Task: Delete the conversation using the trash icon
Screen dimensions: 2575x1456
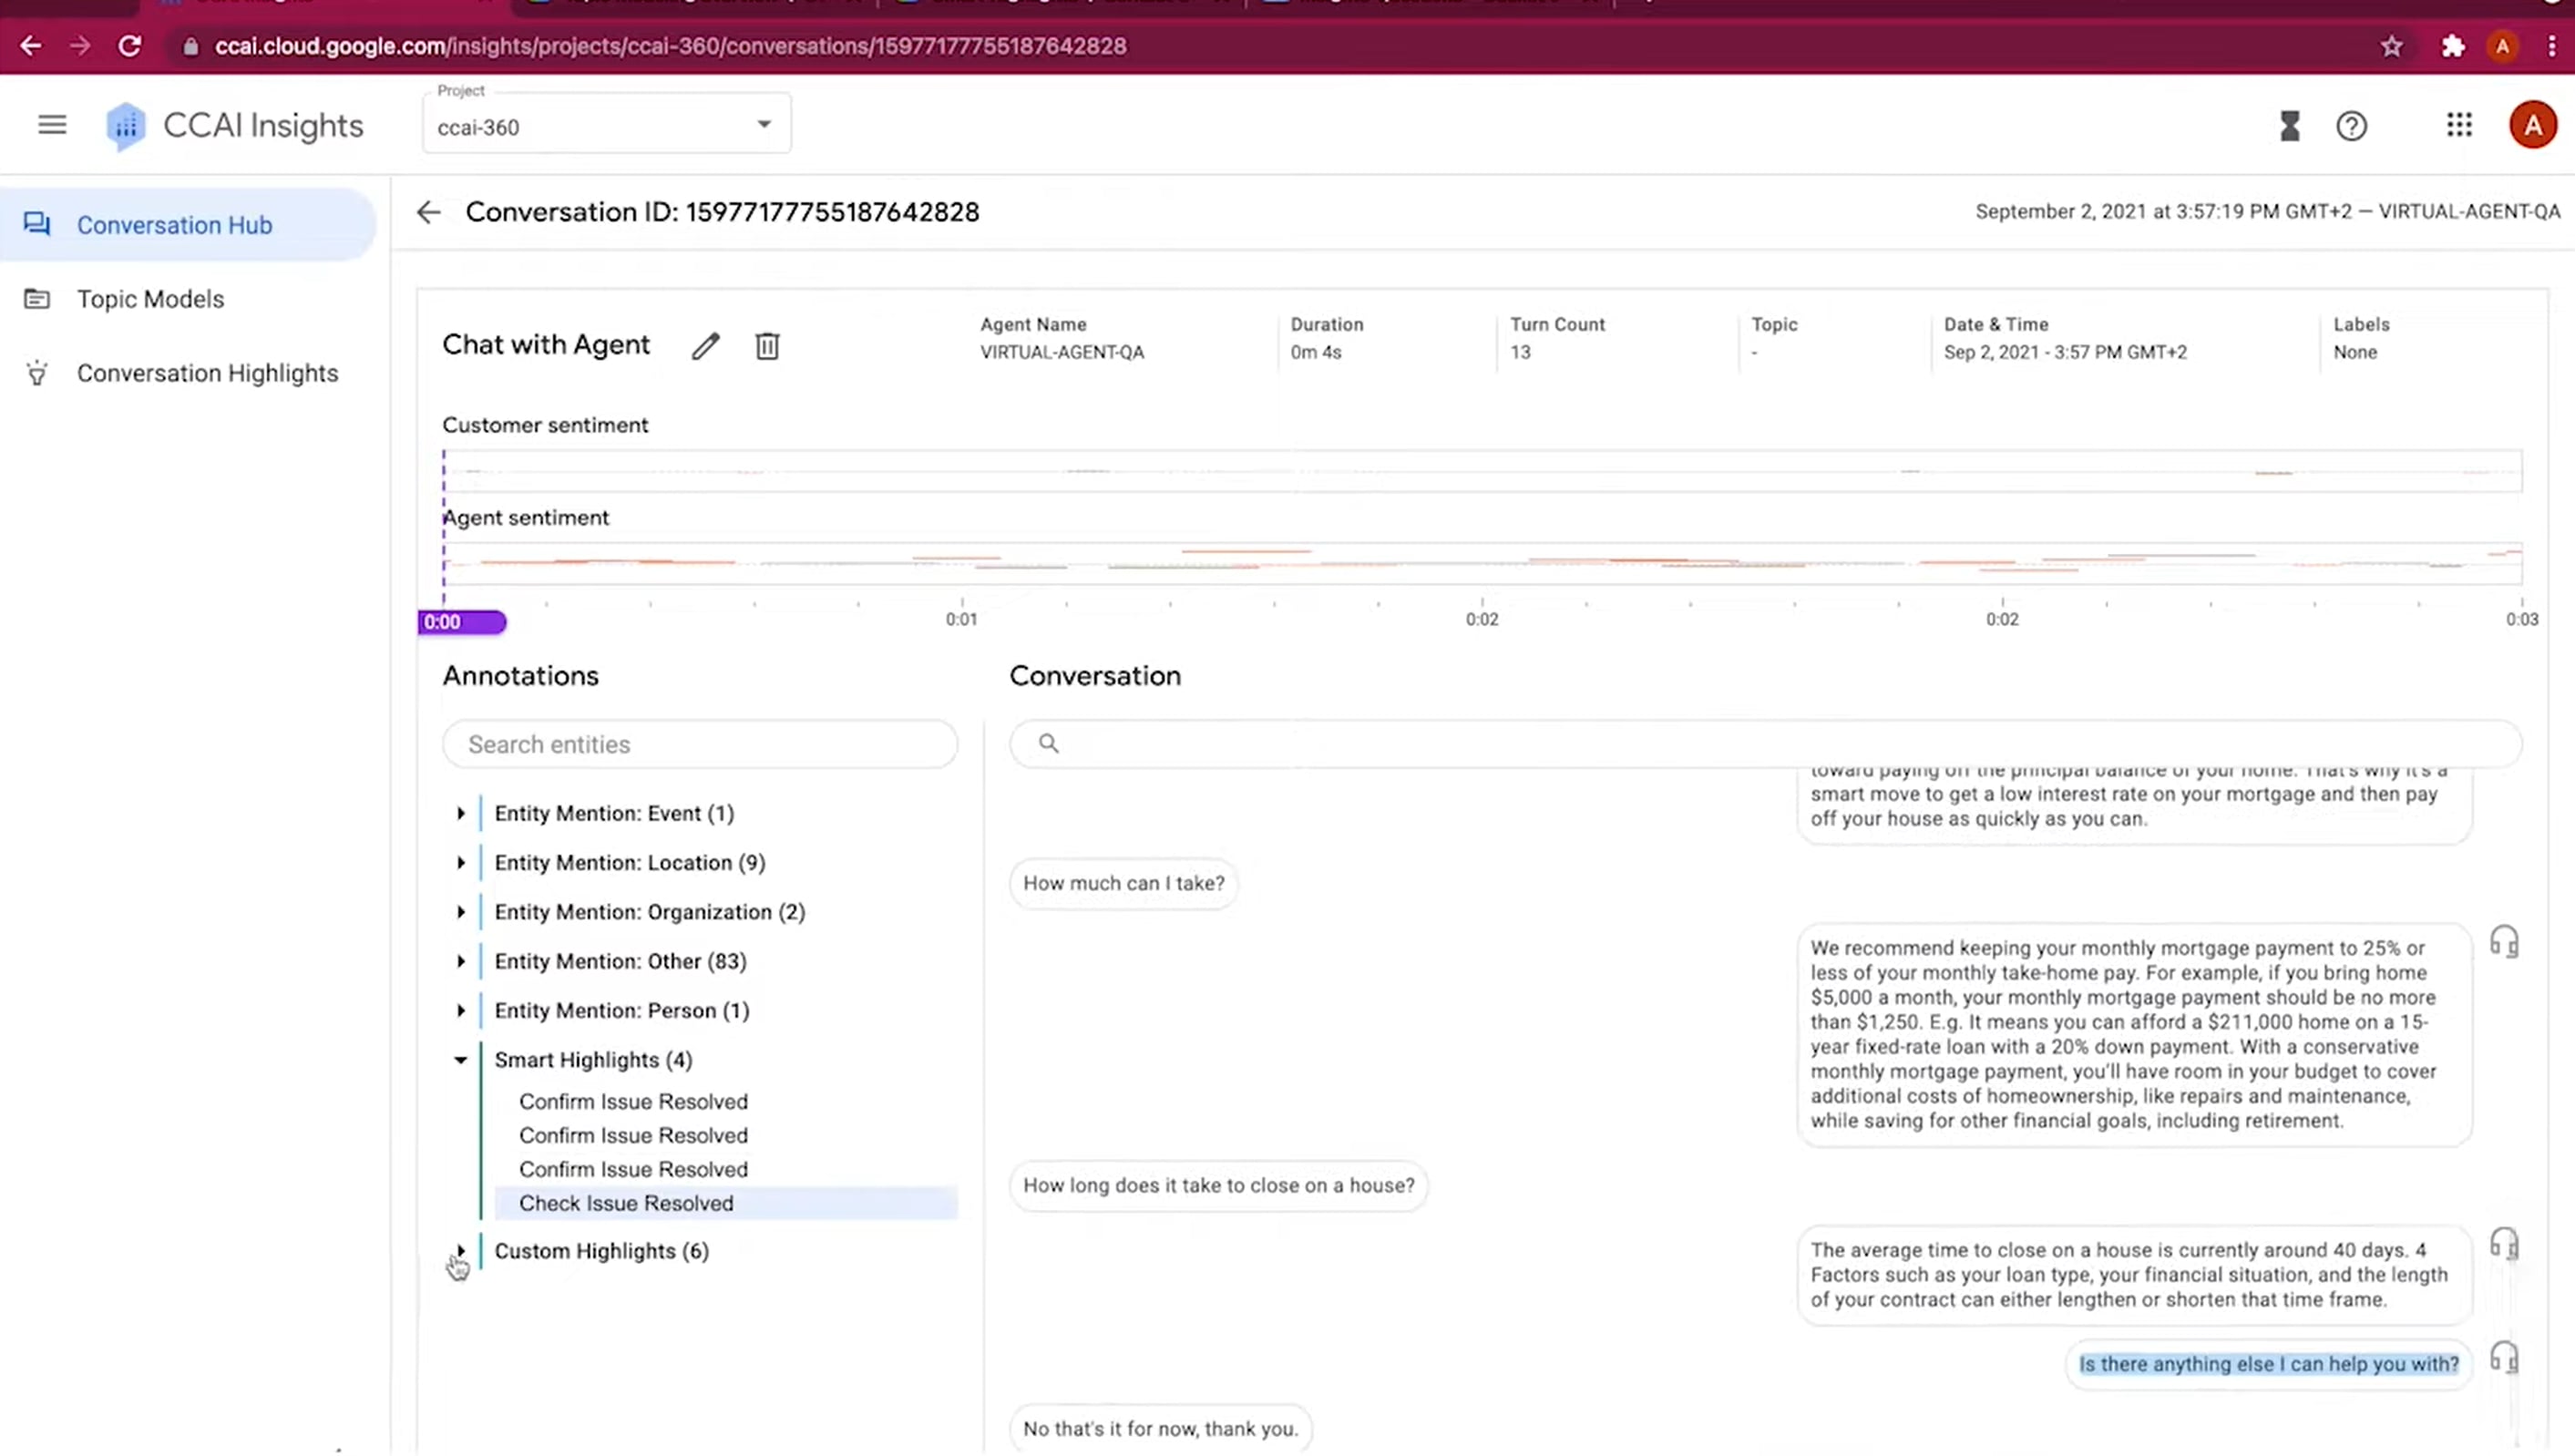Action: 767,345
